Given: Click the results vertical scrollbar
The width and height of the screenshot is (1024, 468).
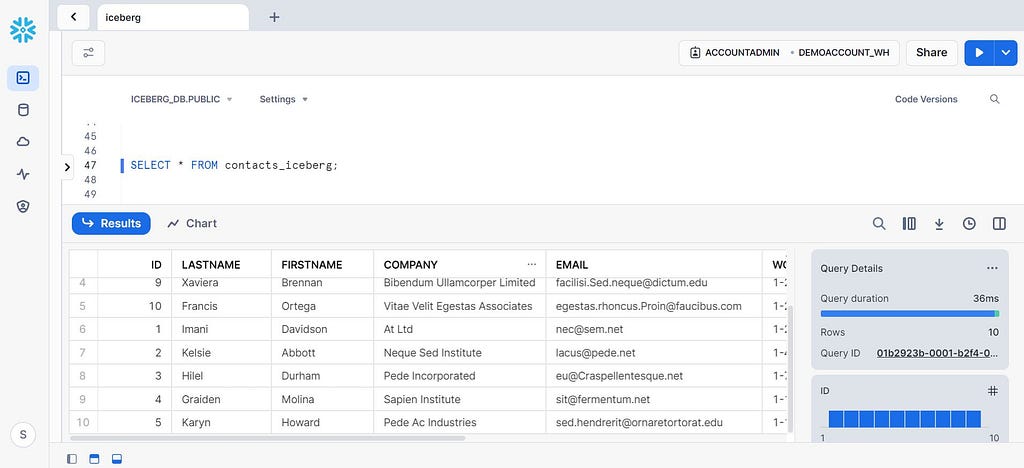Looking at the screenshot, I should [x=790, y=369].
